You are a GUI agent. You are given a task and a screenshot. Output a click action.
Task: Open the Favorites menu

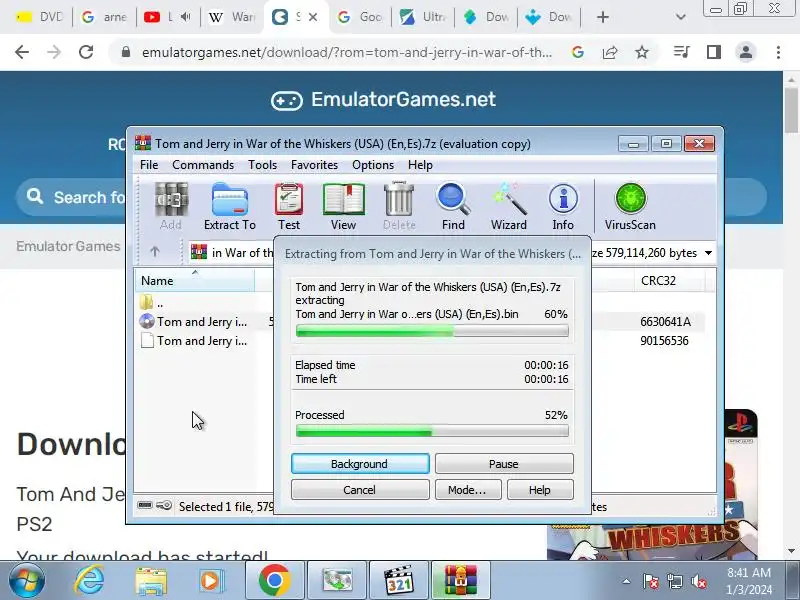click(314, 165)
